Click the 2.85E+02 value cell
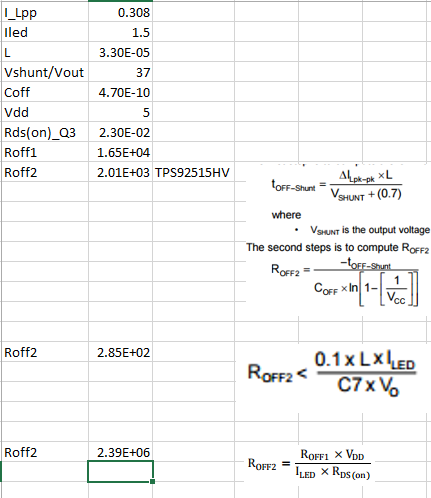This screenshot has width=431, height=498. pyautogui.click(x=121, y=352)
